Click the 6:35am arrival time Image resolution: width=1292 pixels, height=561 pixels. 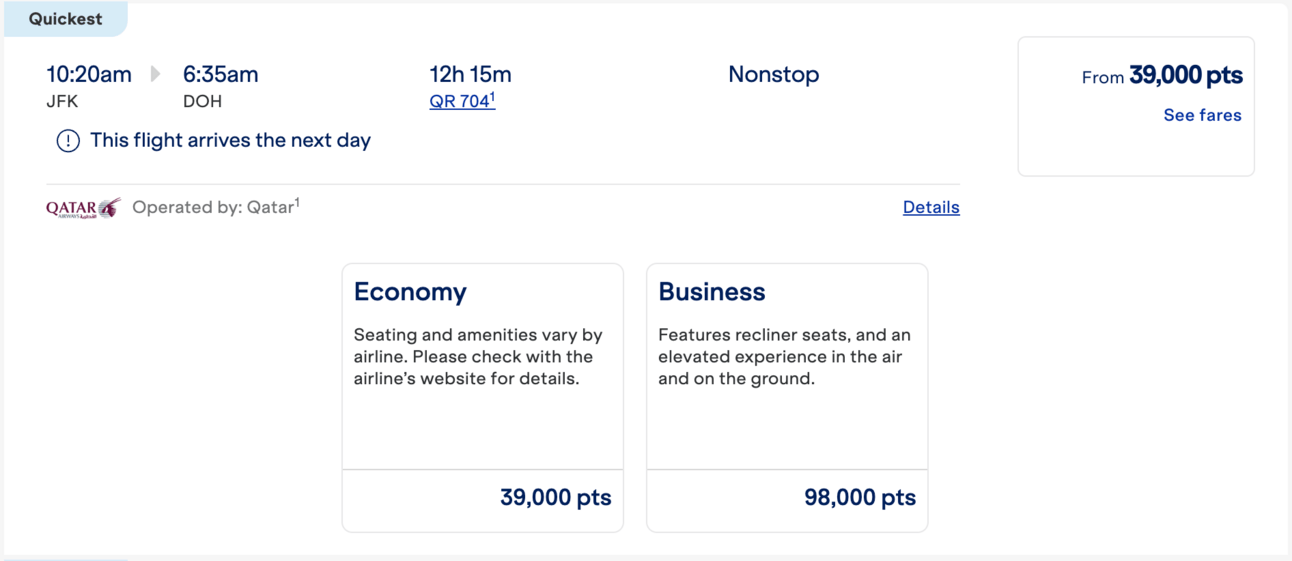[x=220, y=74]
